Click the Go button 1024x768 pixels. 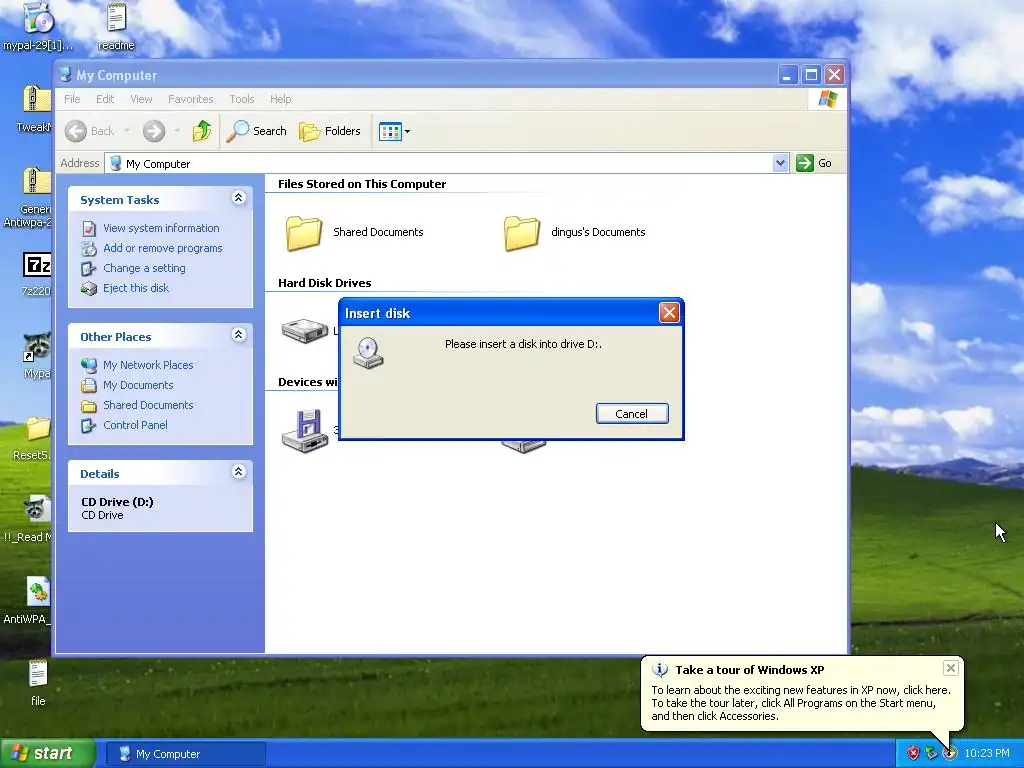point(814,163)
